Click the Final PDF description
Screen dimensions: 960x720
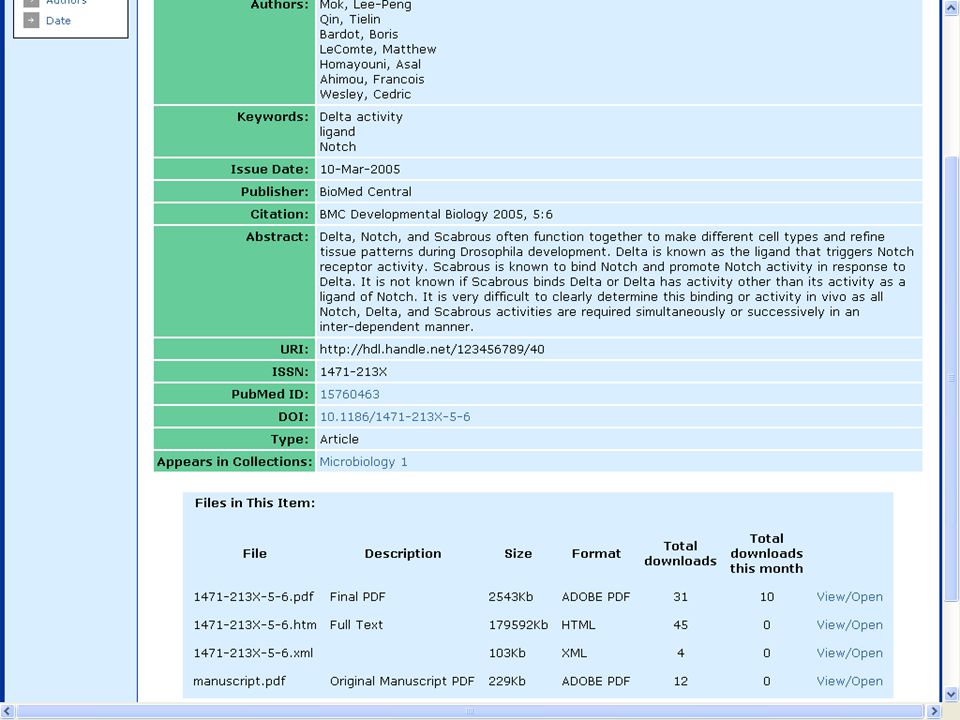358,597
